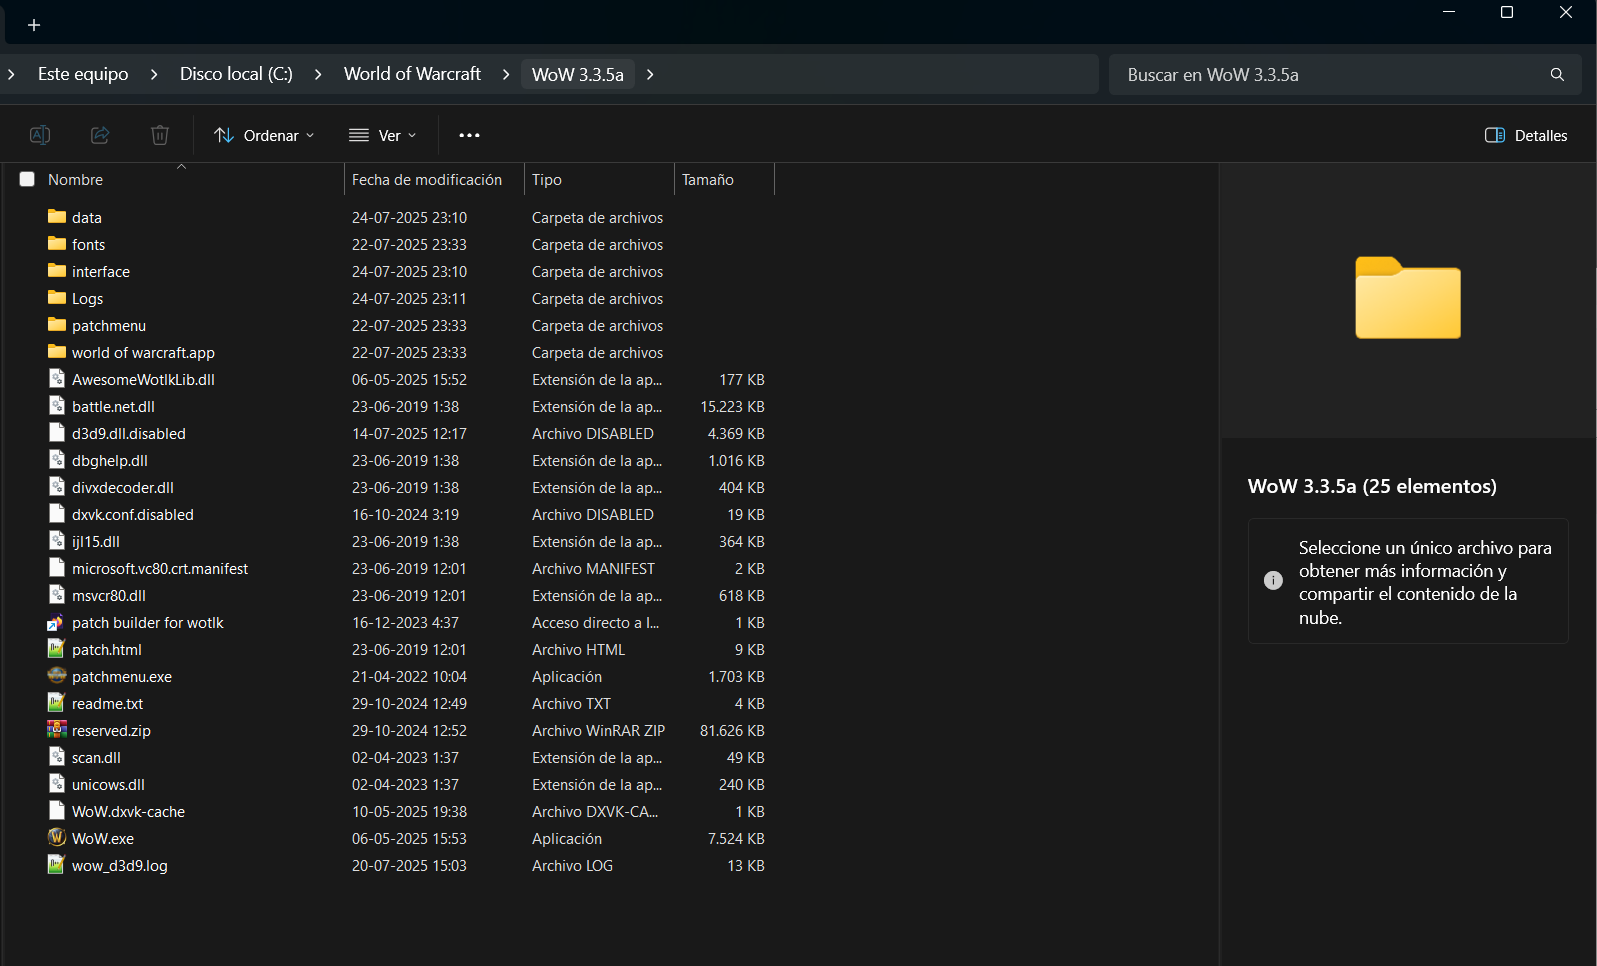Select the ijl15.dll file name
The width and height of the screenshot is (1597, 966).
96,542
